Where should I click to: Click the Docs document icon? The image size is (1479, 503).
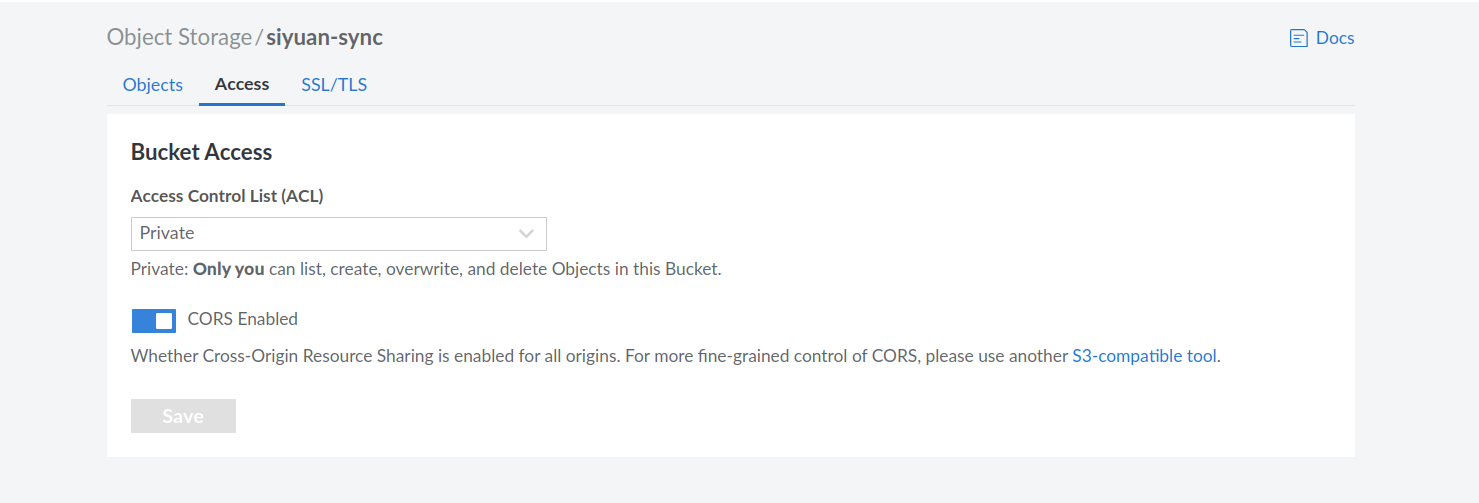[1299, 39]
